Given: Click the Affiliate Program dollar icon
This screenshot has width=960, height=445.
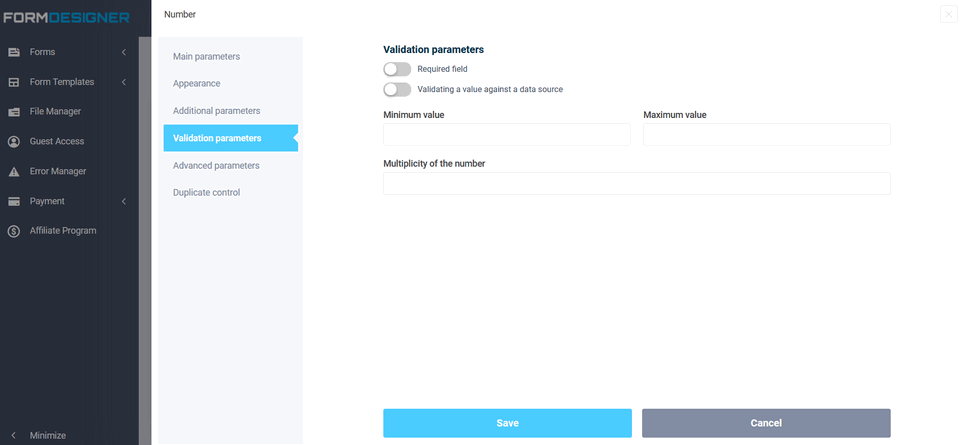Looking at the screenshot, I should click(x=14, y=231).
